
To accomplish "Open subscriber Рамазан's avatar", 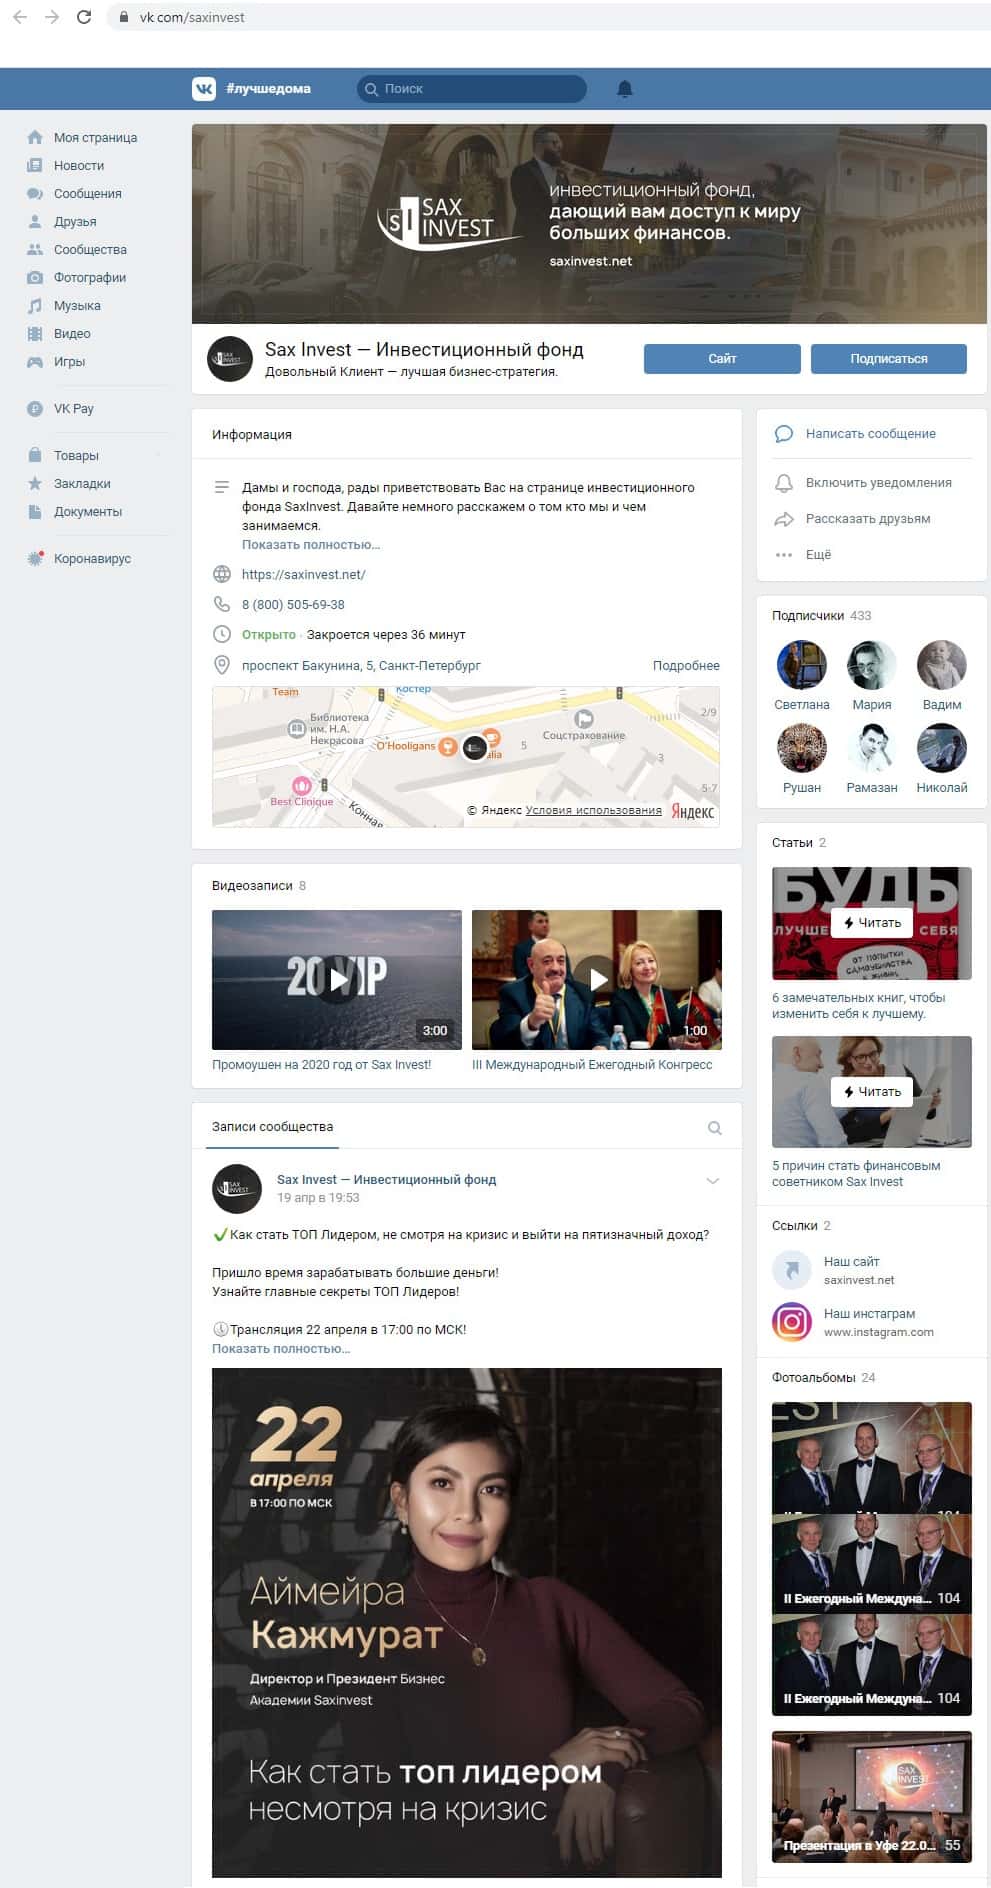I will tap(872, 748).
